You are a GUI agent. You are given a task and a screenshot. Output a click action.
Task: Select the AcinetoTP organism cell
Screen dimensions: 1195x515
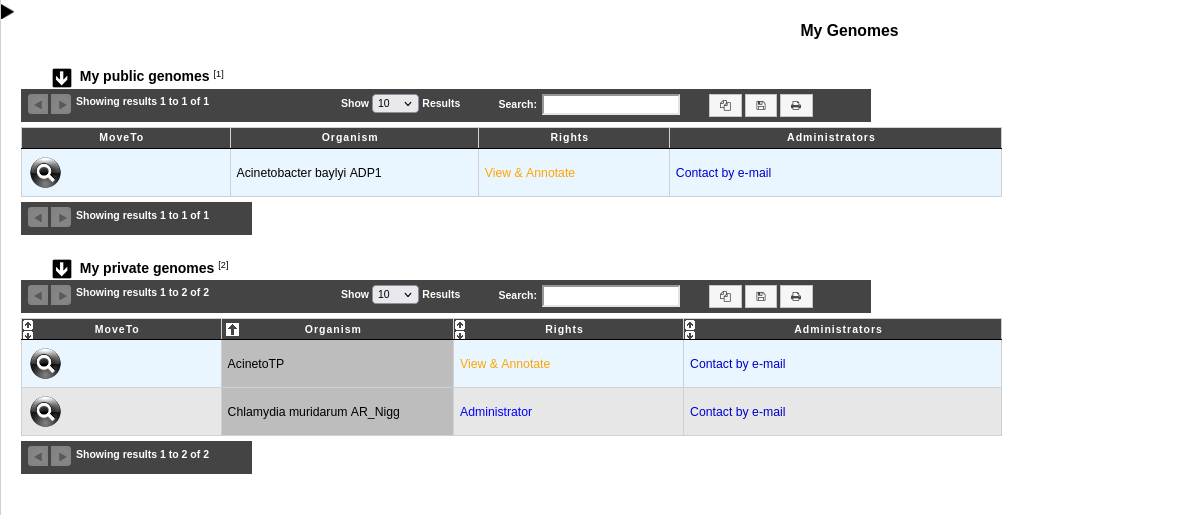[x=338, y=364]
